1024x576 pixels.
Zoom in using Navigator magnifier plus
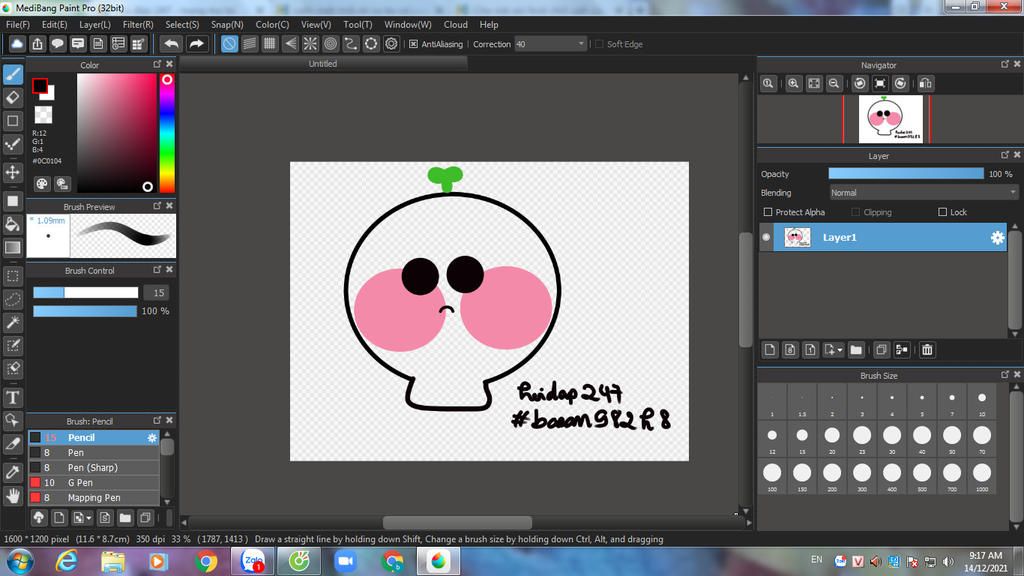click(793, 84)
